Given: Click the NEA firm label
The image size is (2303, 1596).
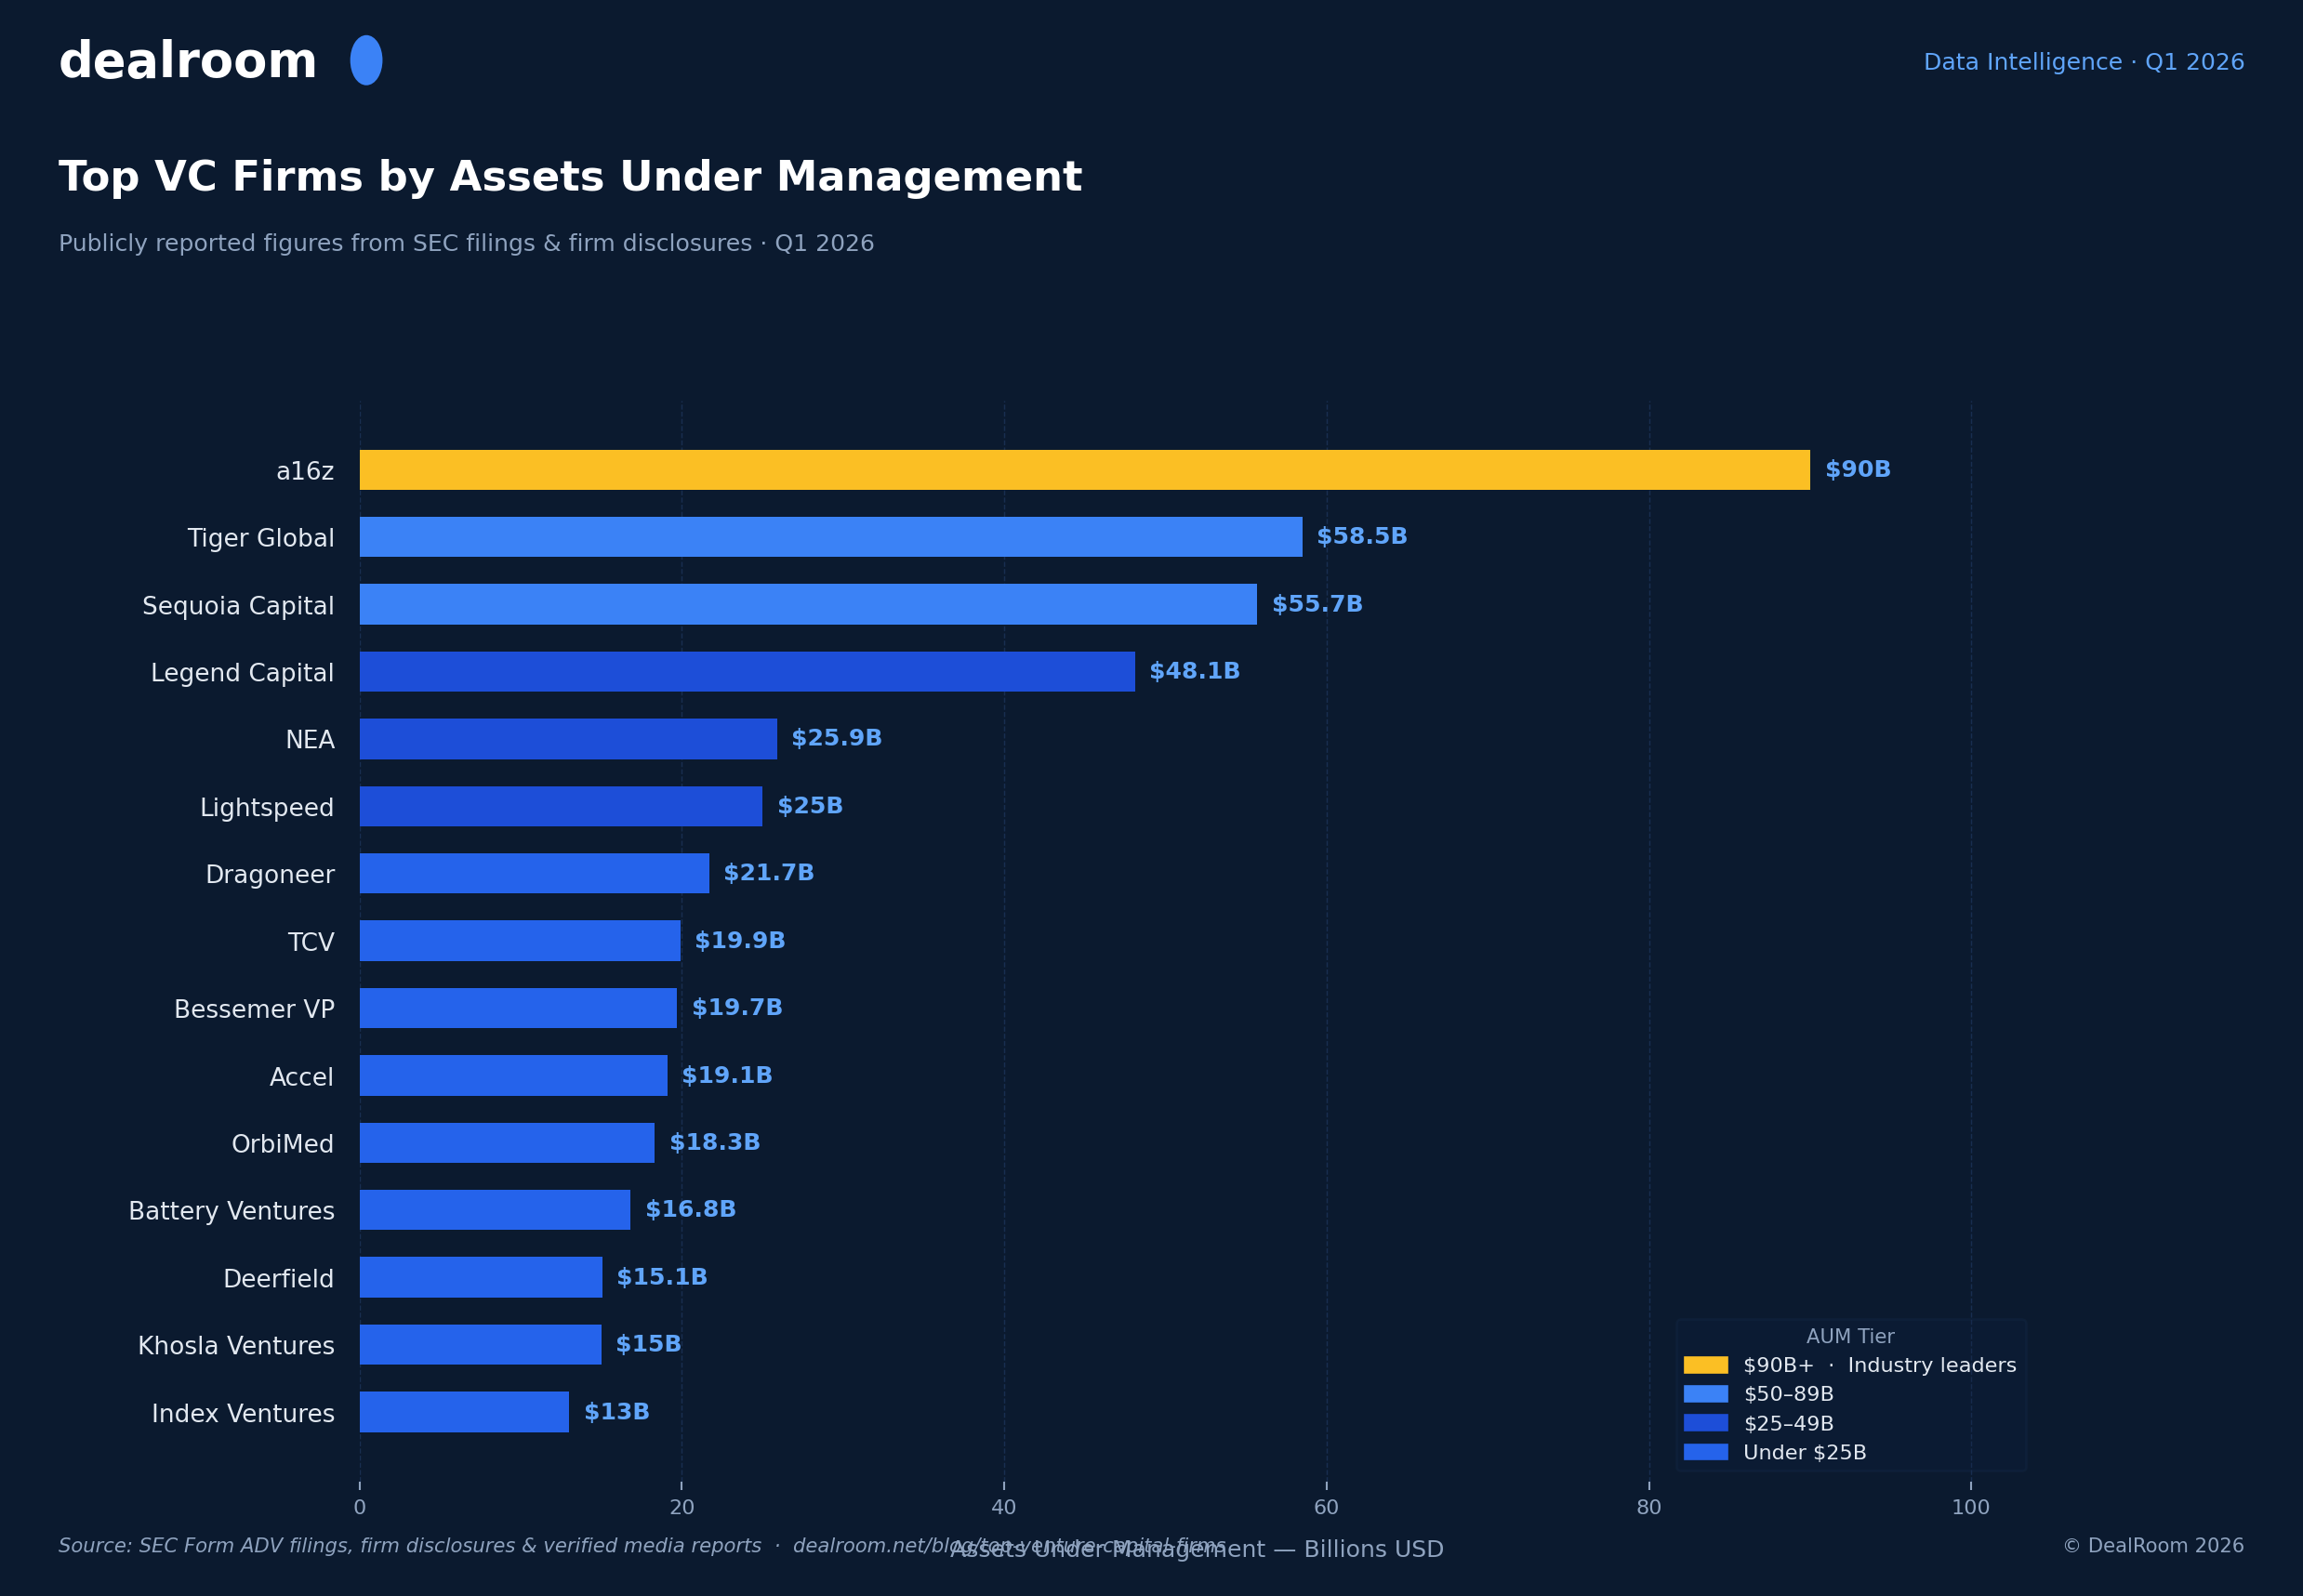Looking at the screenshot, I should tap(310, 740).
